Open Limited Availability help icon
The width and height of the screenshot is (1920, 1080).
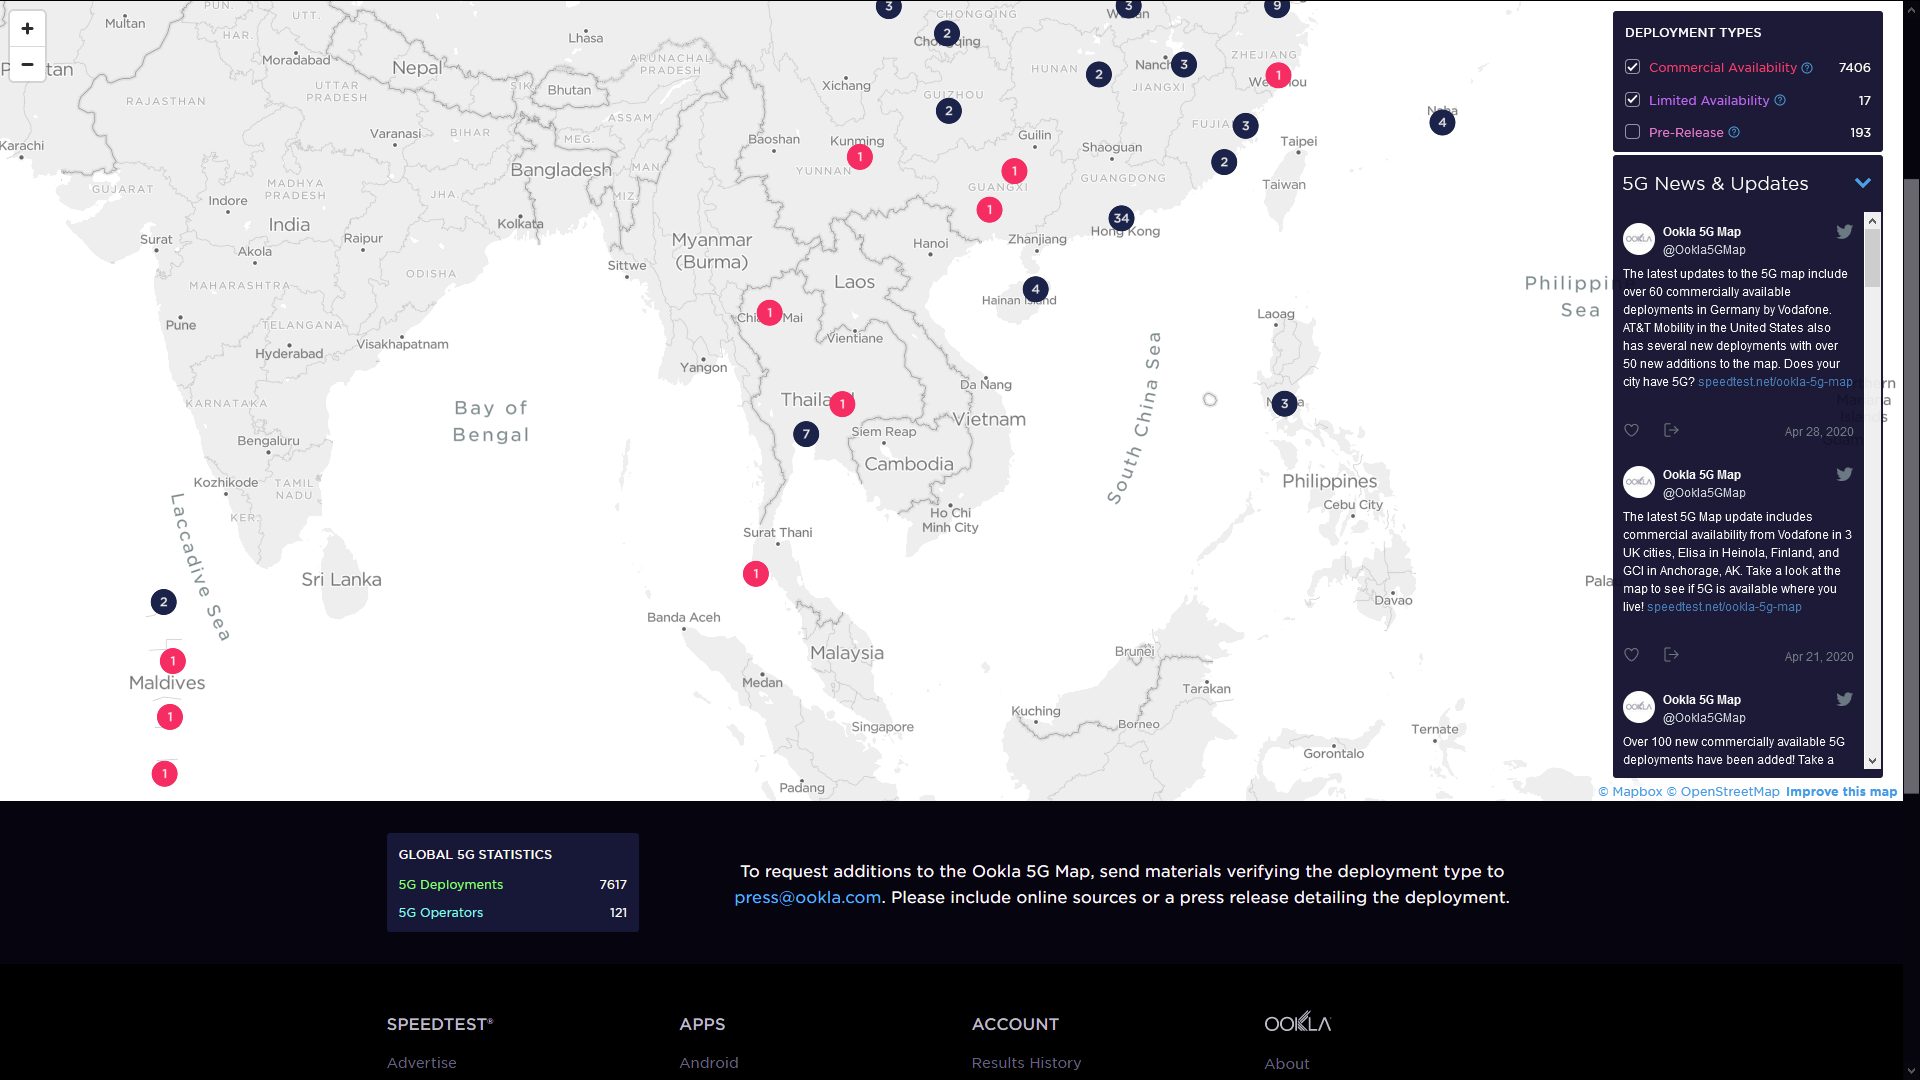(1780, 100)
